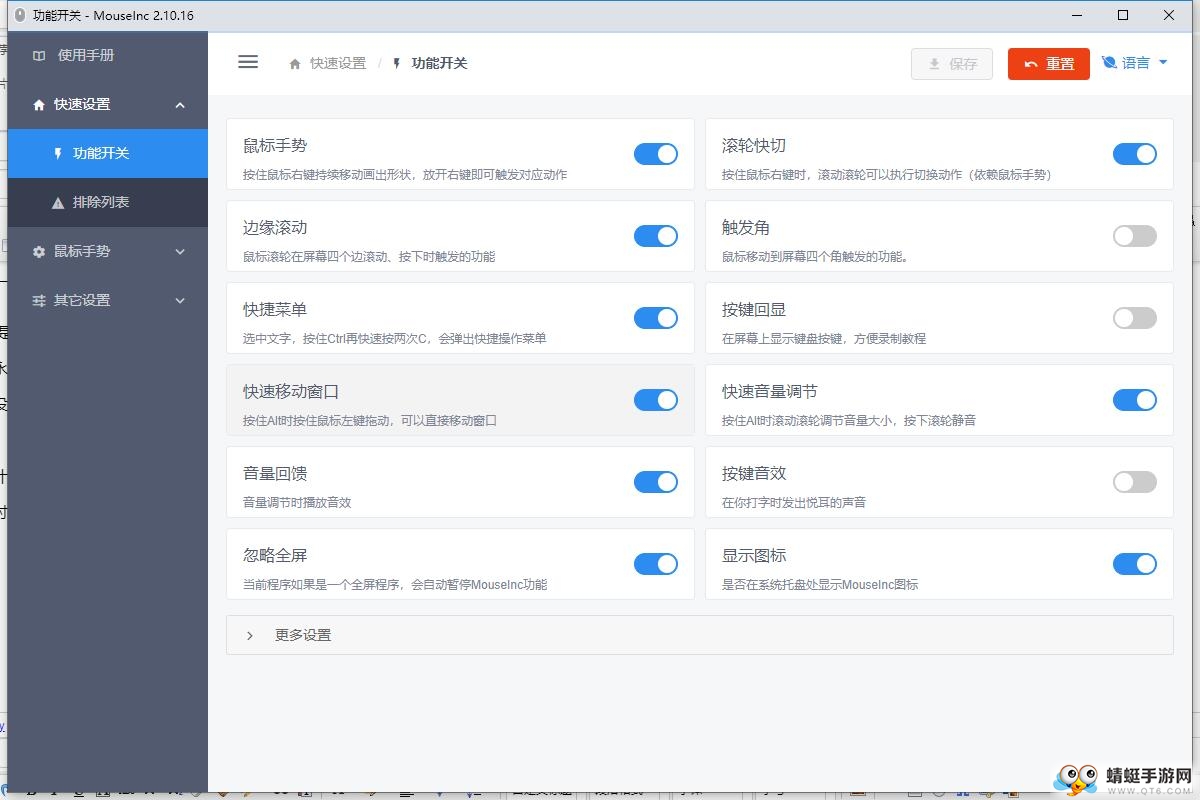Disable the 边缘滚动 switch
1200x800 pixels.
[656, 236]
